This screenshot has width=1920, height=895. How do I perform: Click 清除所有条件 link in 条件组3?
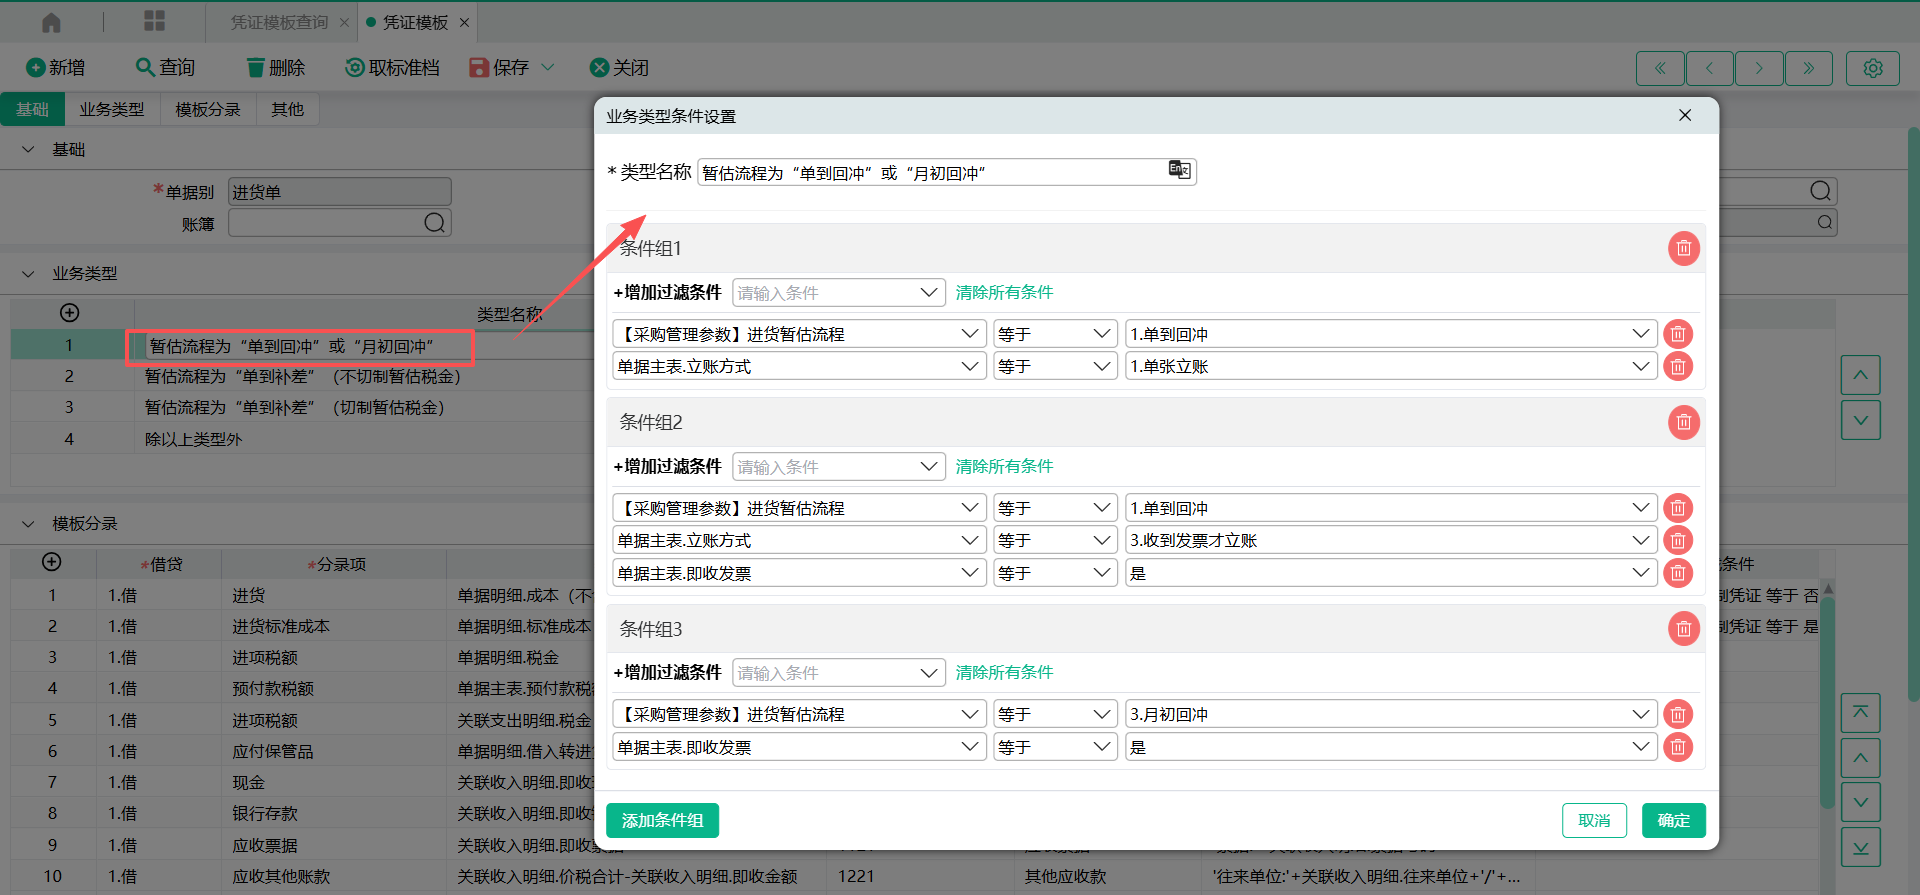point(1004,672)
